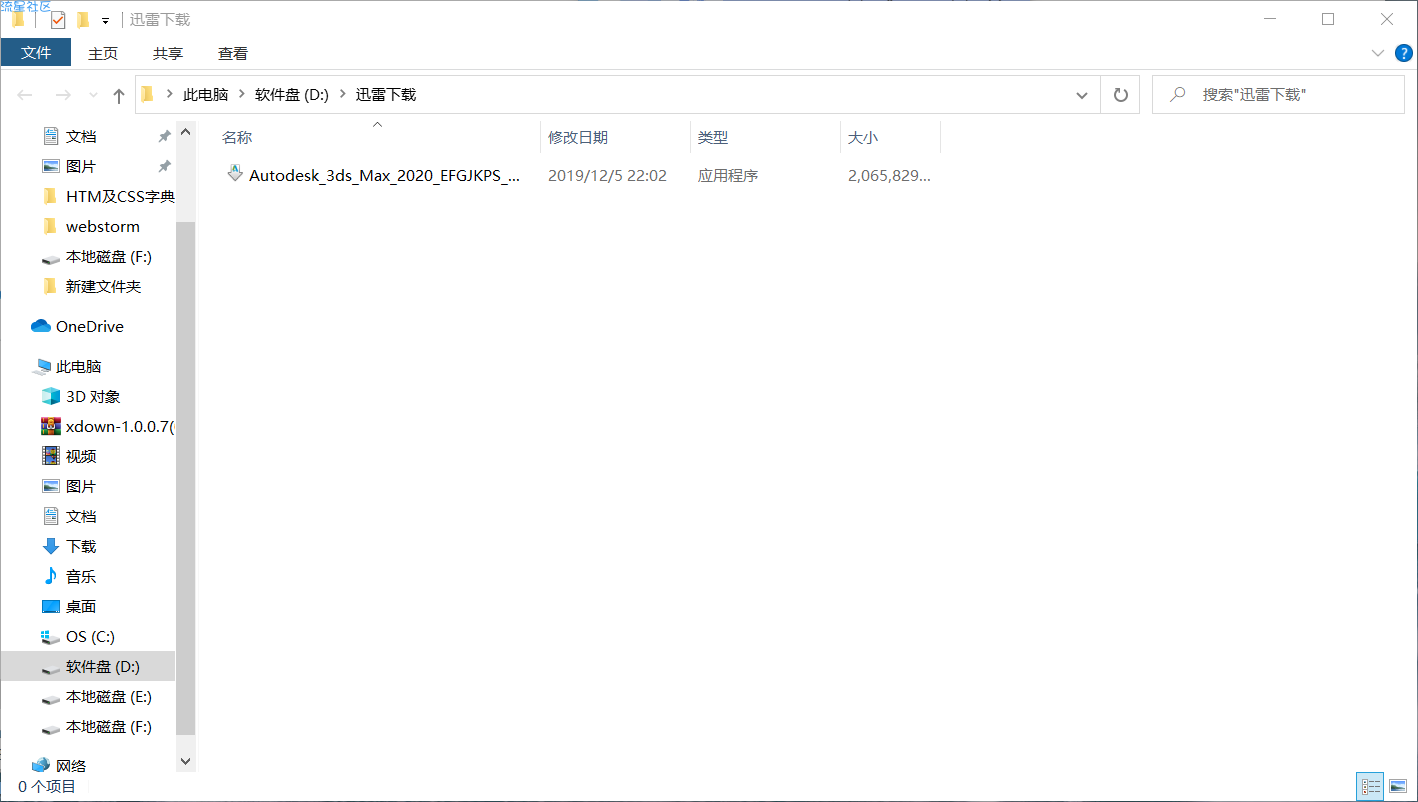Click the date 2019/12/5 22:02 cell
Screen dimensions: 1418x802
tap(607, 175)
